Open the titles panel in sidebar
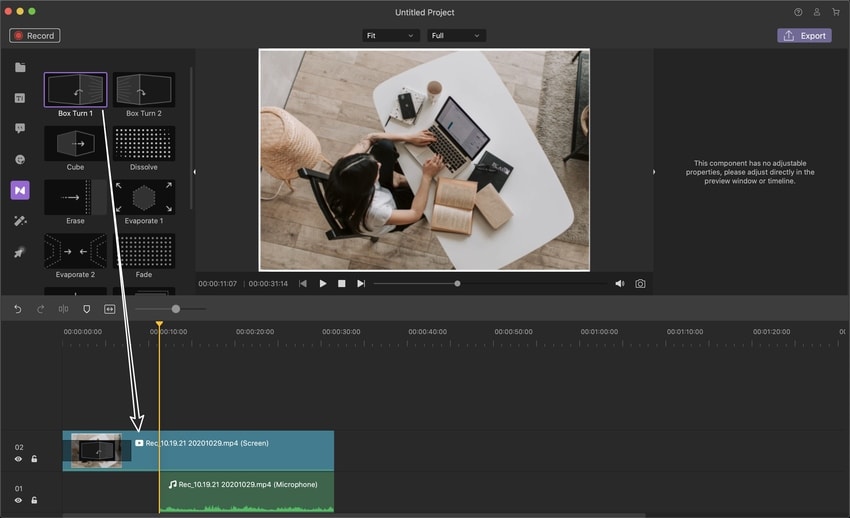Screen dimensions: 850x518 click(20, 98)
